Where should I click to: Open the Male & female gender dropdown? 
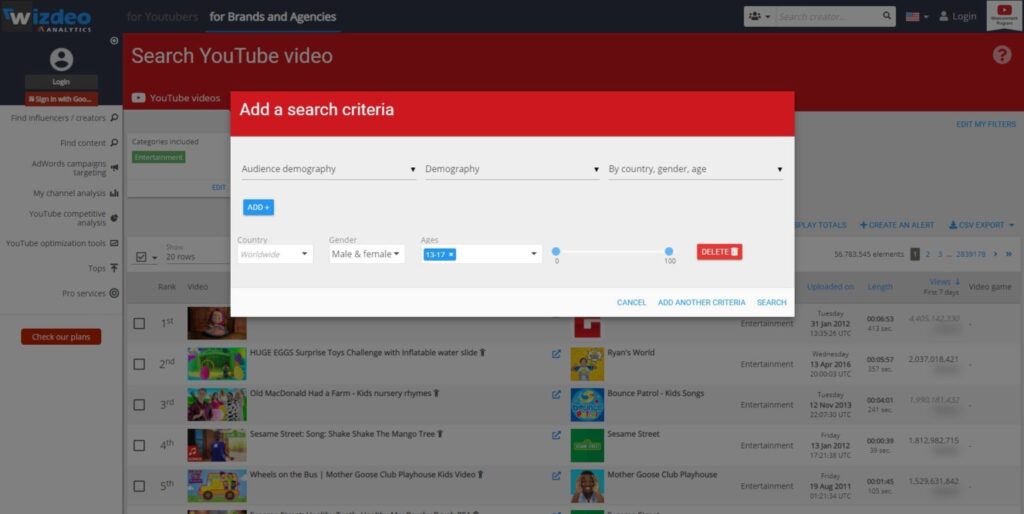(x=366, y=254)
